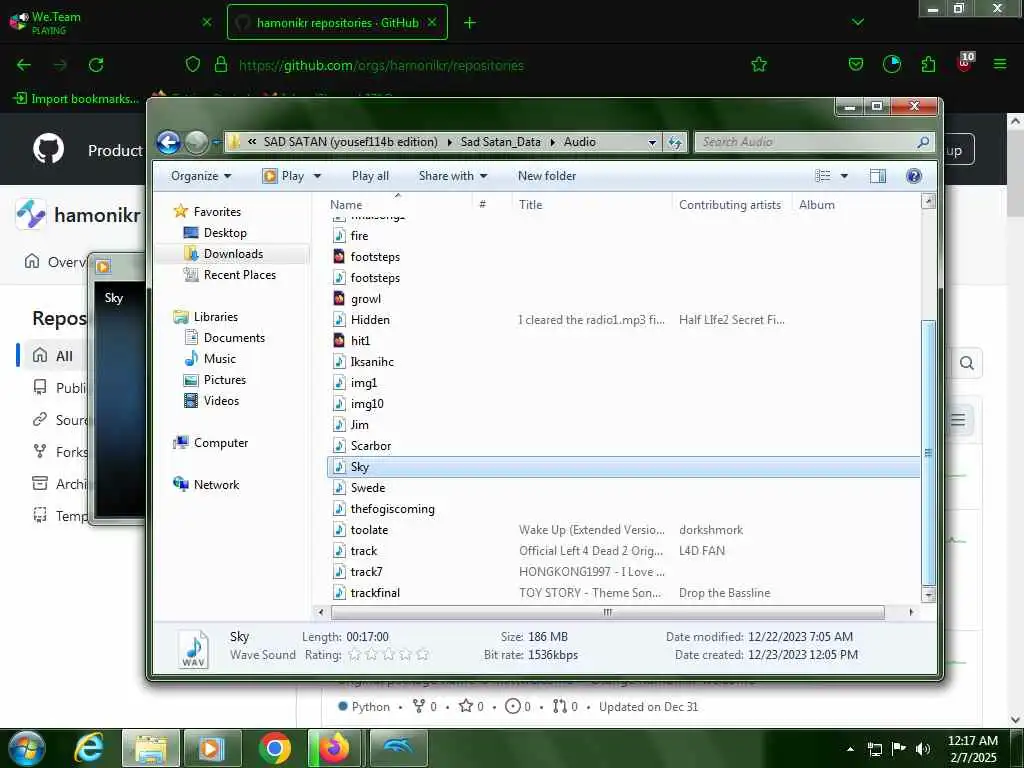Image resolution: width=1024 pixels, height=768 pixels.
Task: Open Firefox extensions puzzle icon
Action: pyautogui.click(x=928, y=65)
